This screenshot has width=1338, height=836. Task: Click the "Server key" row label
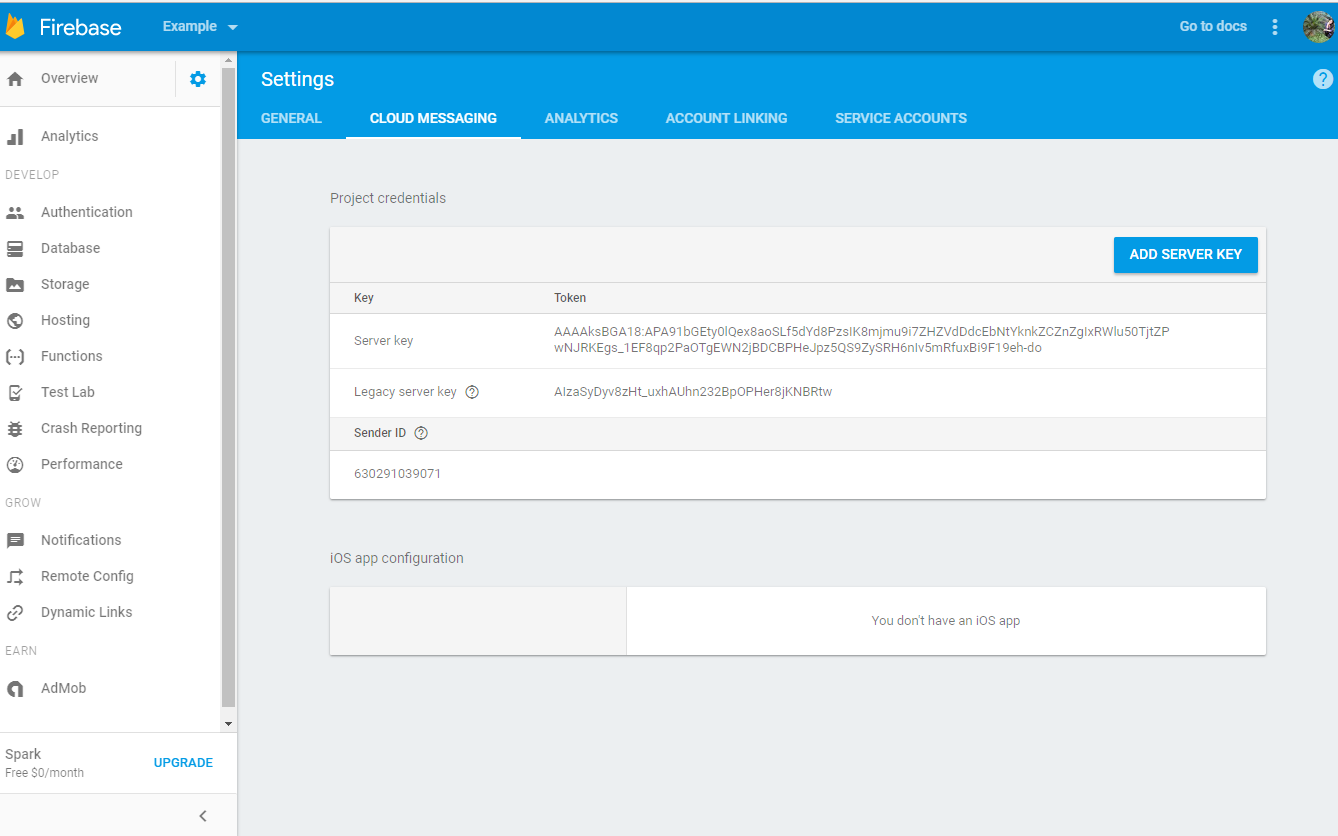pyautogui.click(x=383, y=341)
